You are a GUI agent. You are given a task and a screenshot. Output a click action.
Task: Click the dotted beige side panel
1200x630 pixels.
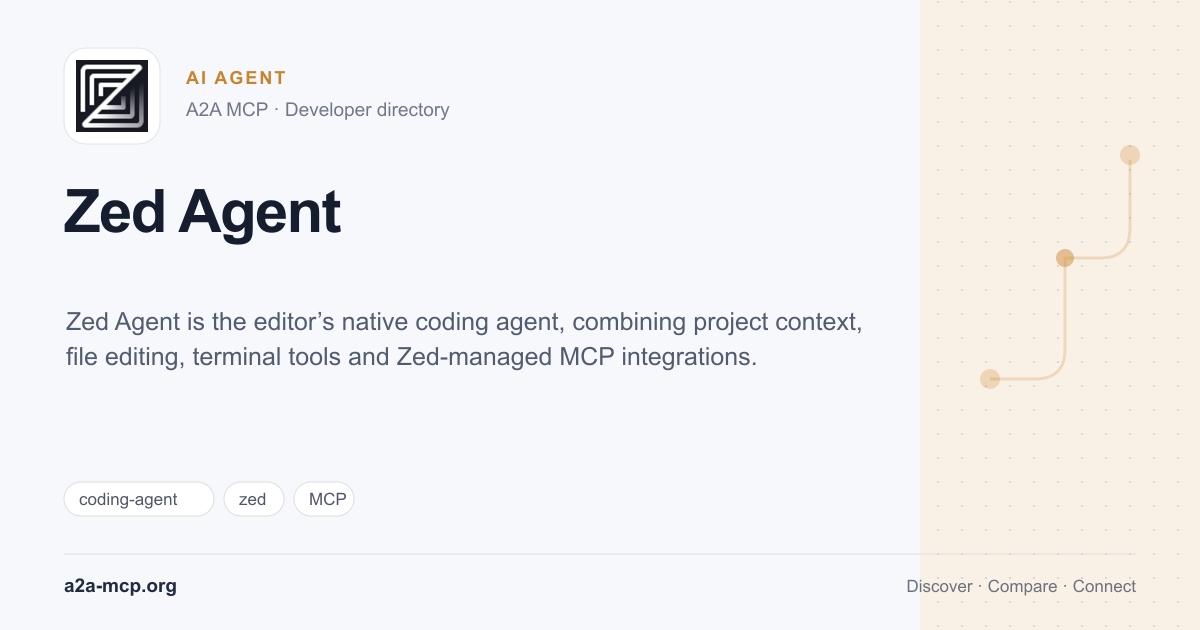pos(1060,315)
